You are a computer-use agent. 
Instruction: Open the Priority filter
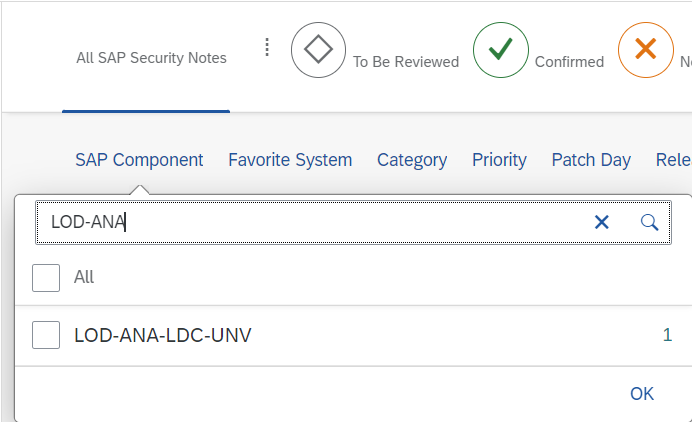pyautogui.click(x=499, y=160)
